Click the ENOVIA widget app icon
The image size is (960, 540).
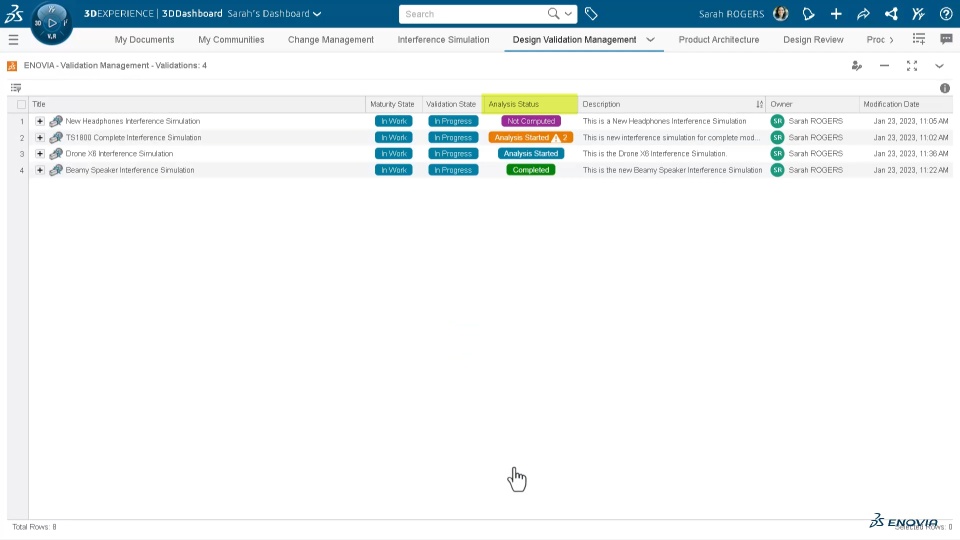[x=12, y=66]
